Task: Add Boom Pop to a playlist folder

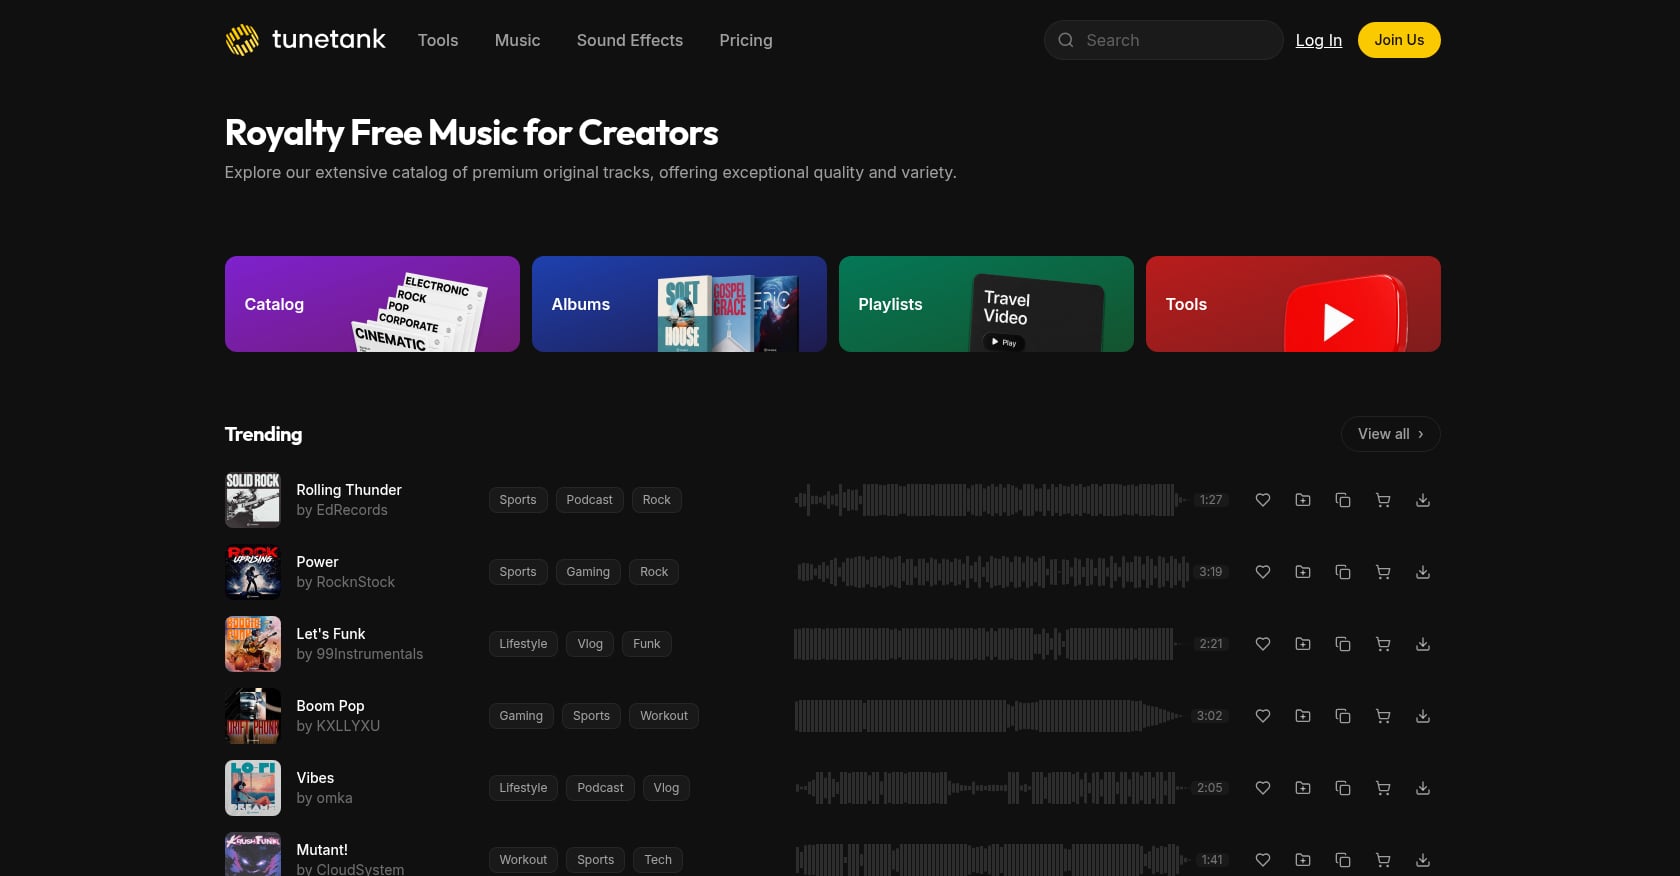Action: pyautogui.click(x=1303, y=716)
